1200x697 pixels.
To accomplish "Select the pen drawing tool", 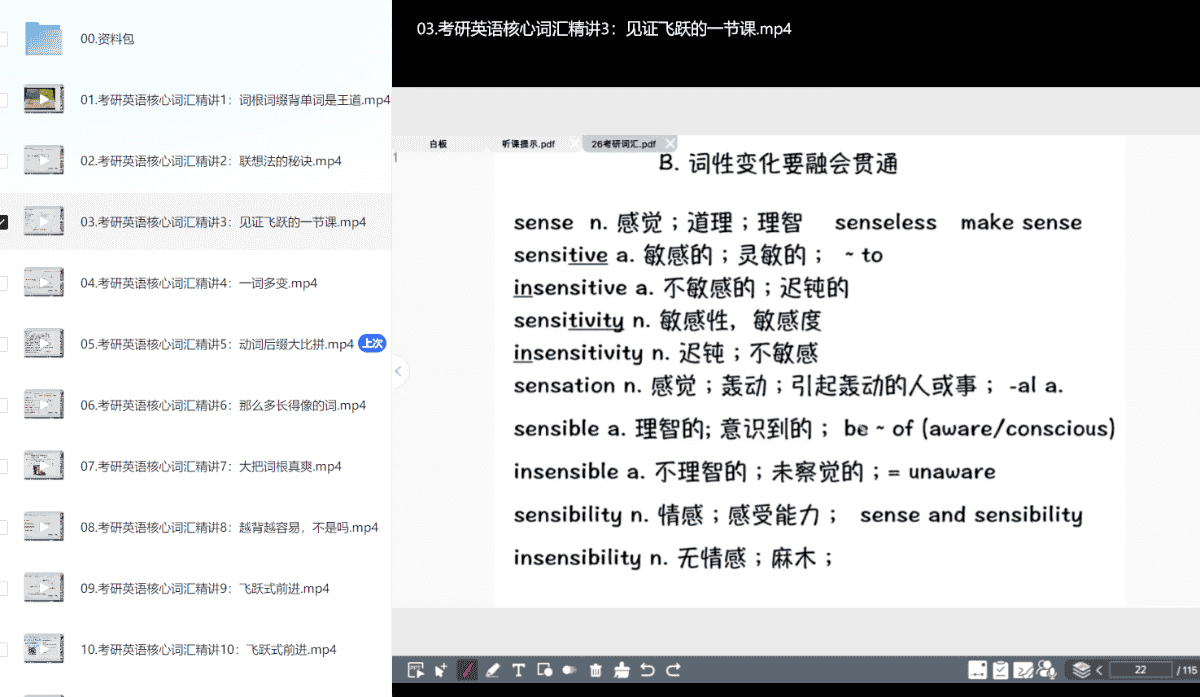I will point(466,670).
